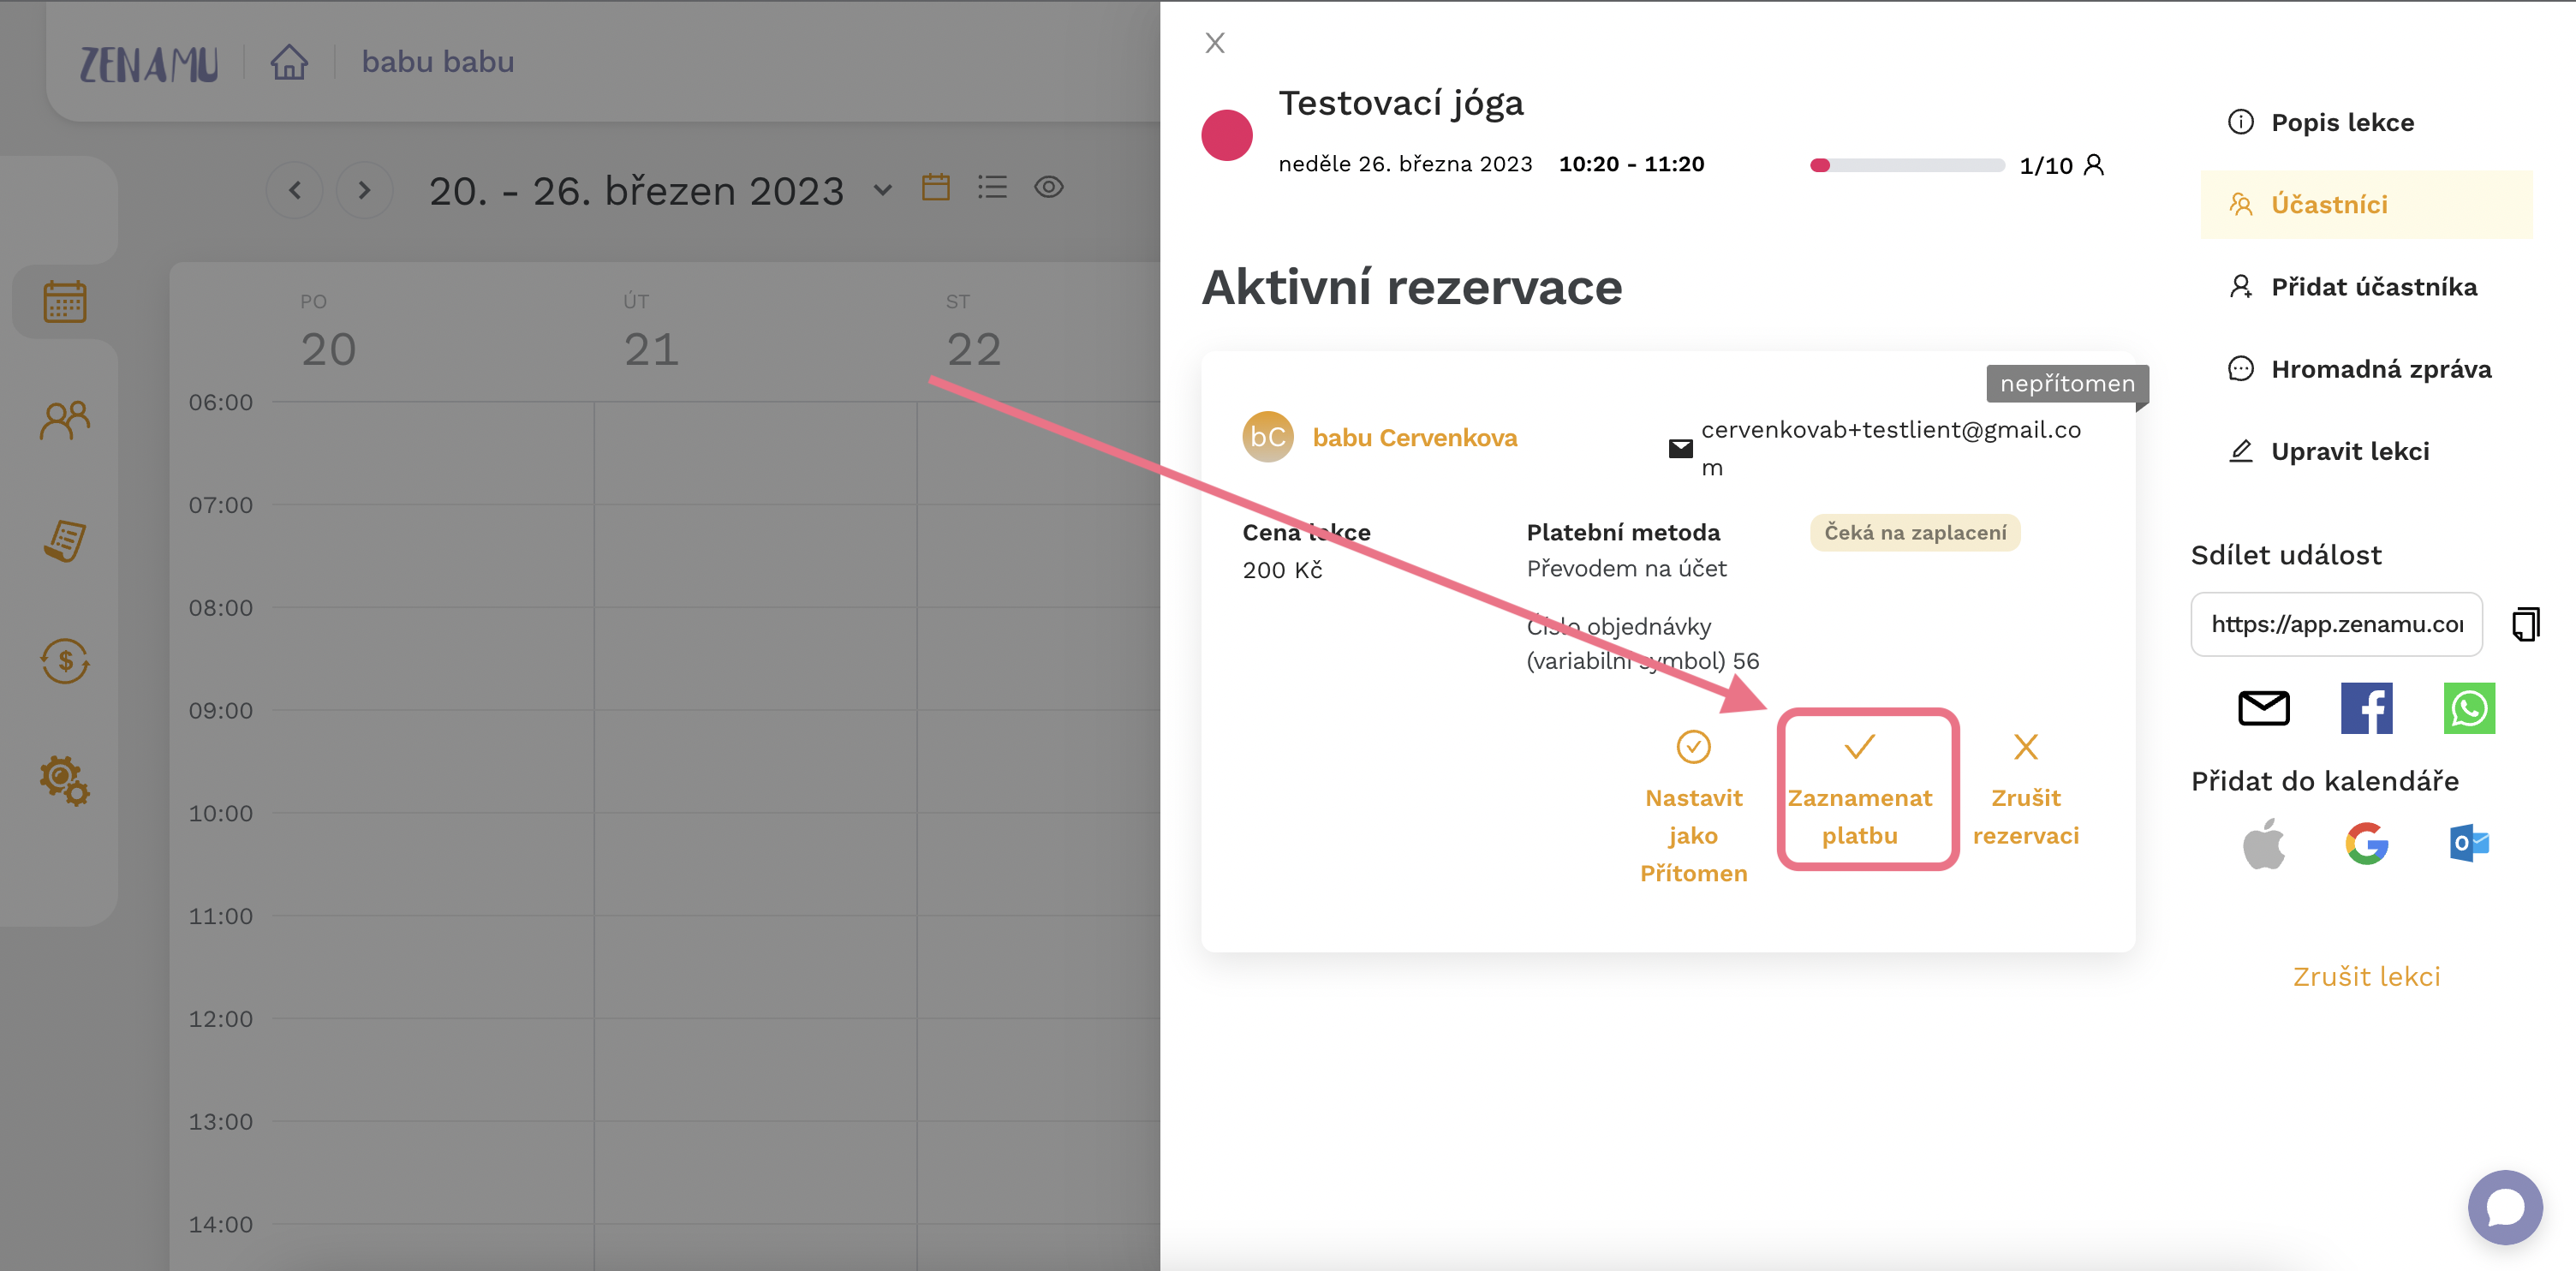Share the event by email icon
Image resolution: width=2576 pixels, height=1271 pixels.
pos(2263,708)
